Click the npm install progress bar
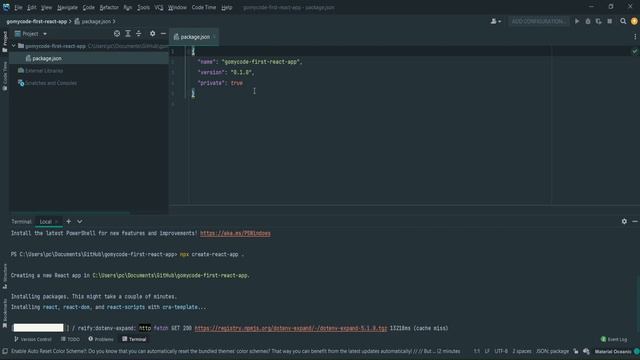The image size is (640, 360). 38,328
